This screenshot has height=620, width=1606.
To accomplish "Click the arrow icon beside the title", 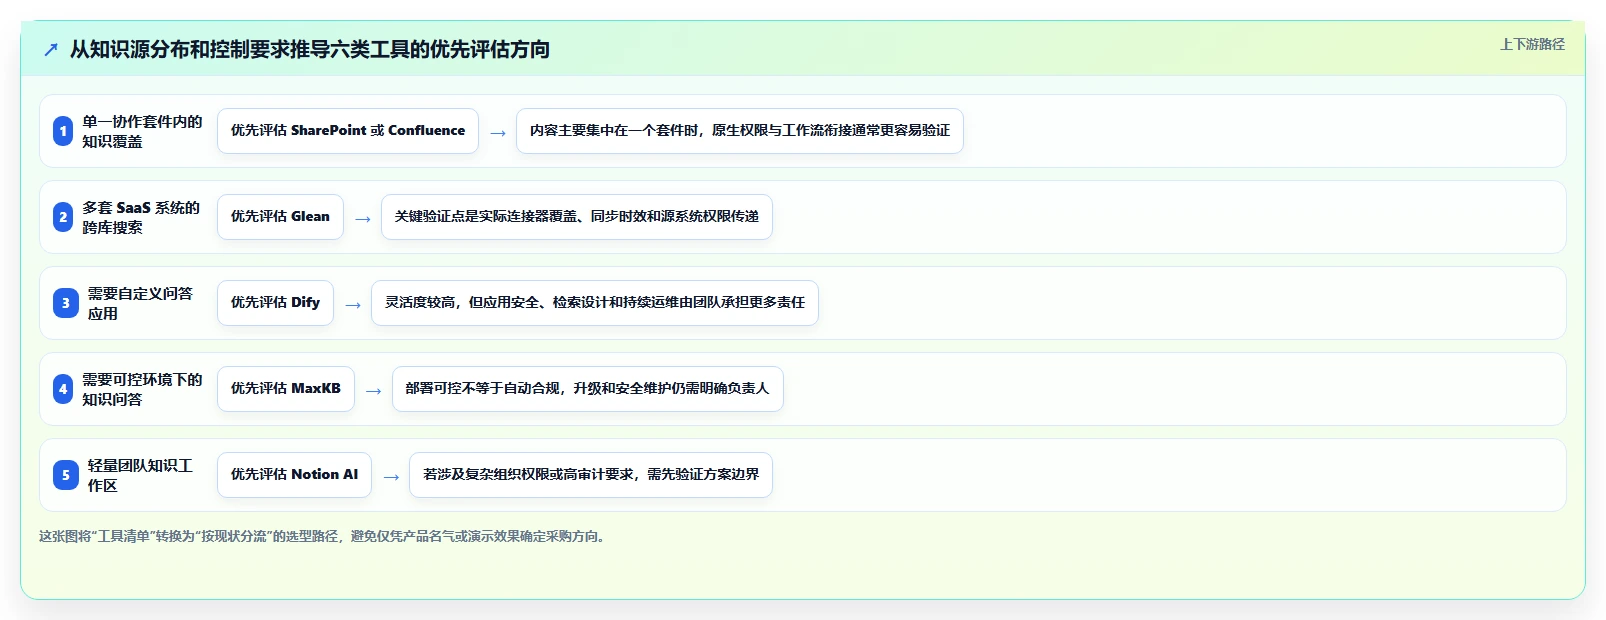I will click(x=51, y=49).
